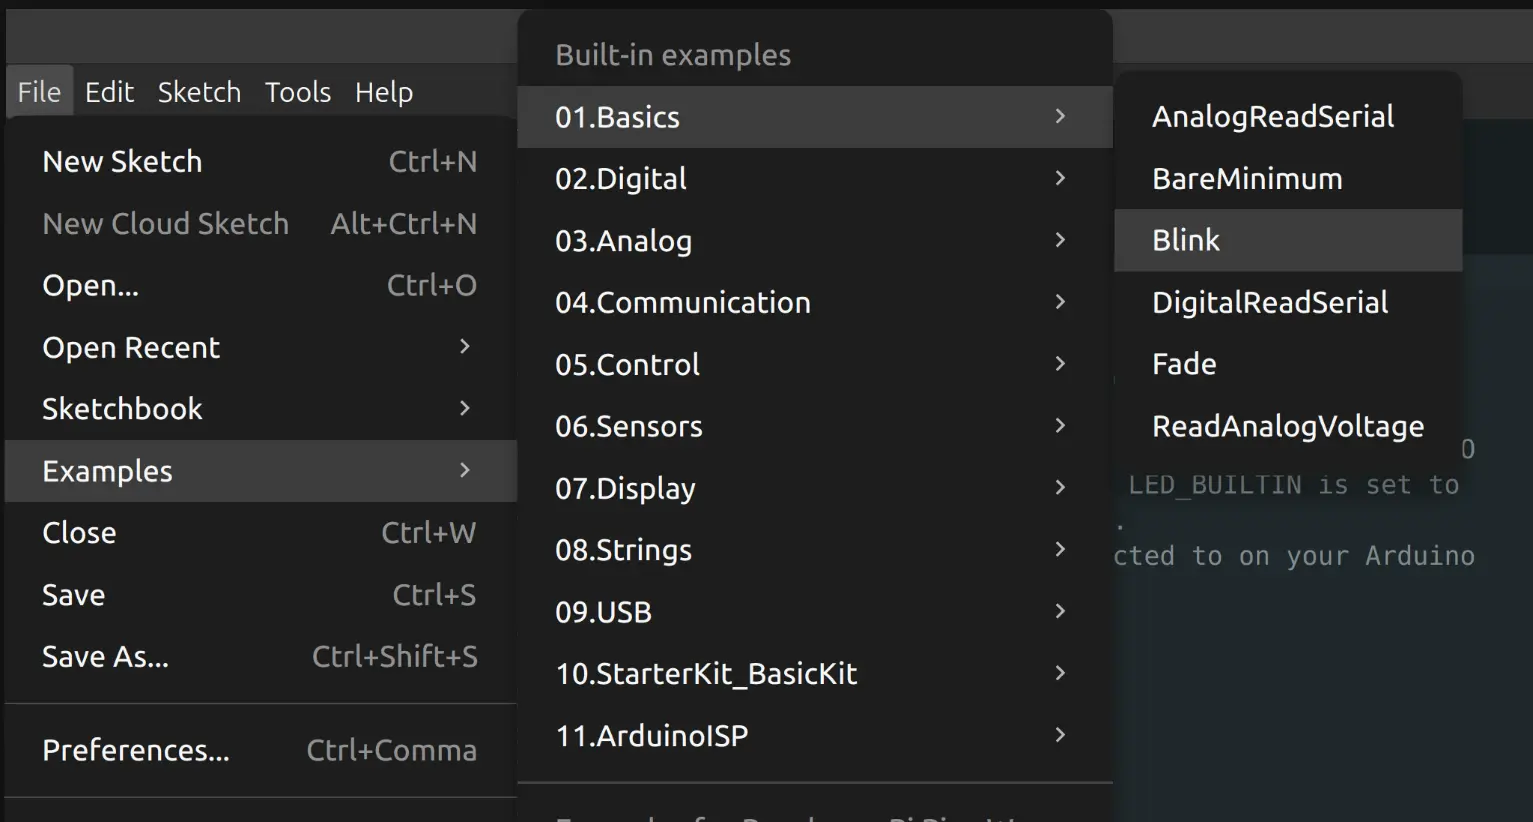This screenshot has width=1533, height=822.
Task: Expand the 04.Communication examples submenu
Action: tap(683, 302)
